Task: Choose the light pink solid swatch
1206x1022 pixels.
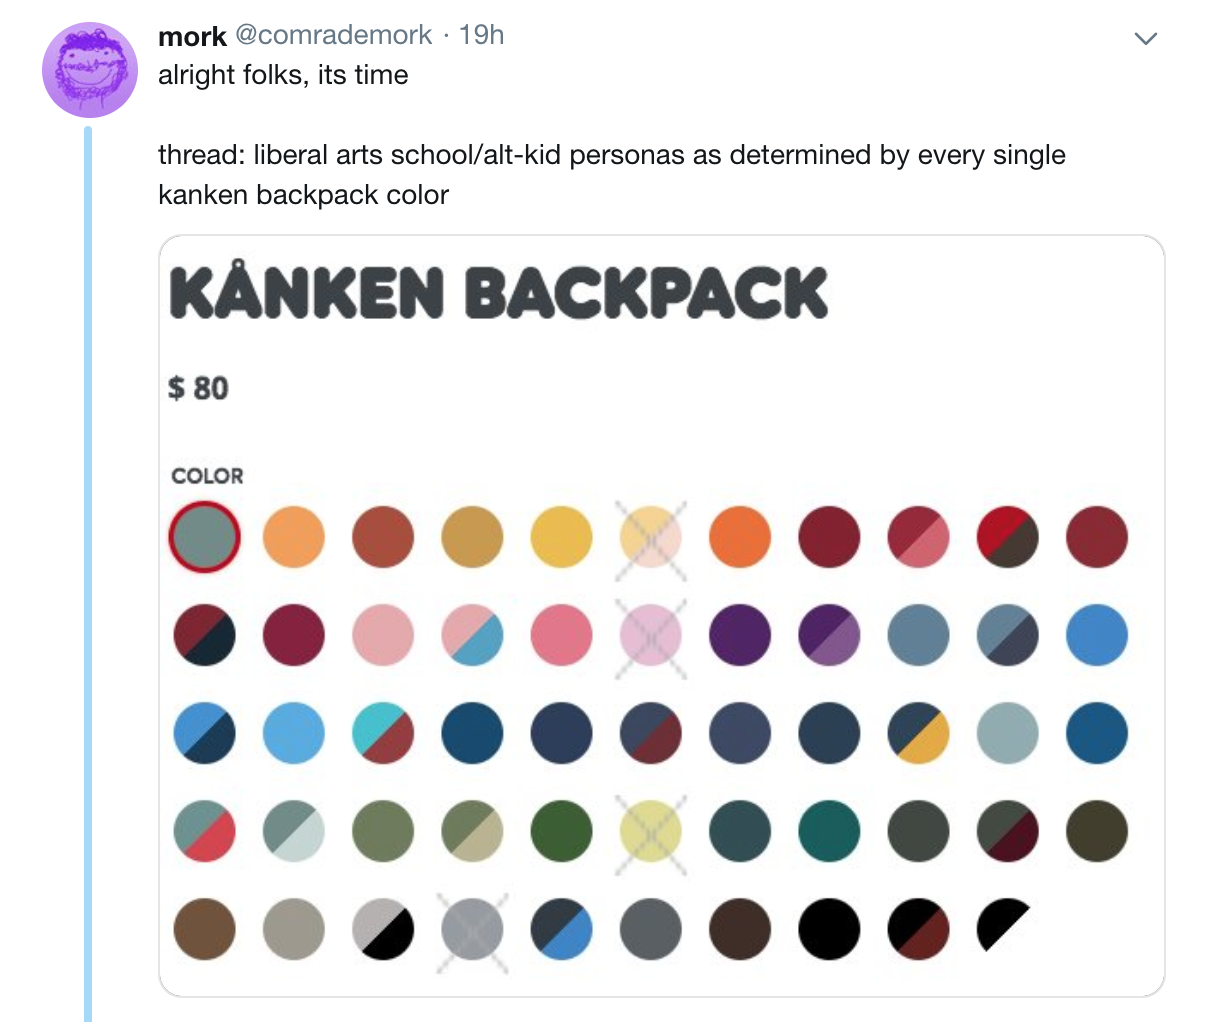Action: coord(383,635)
